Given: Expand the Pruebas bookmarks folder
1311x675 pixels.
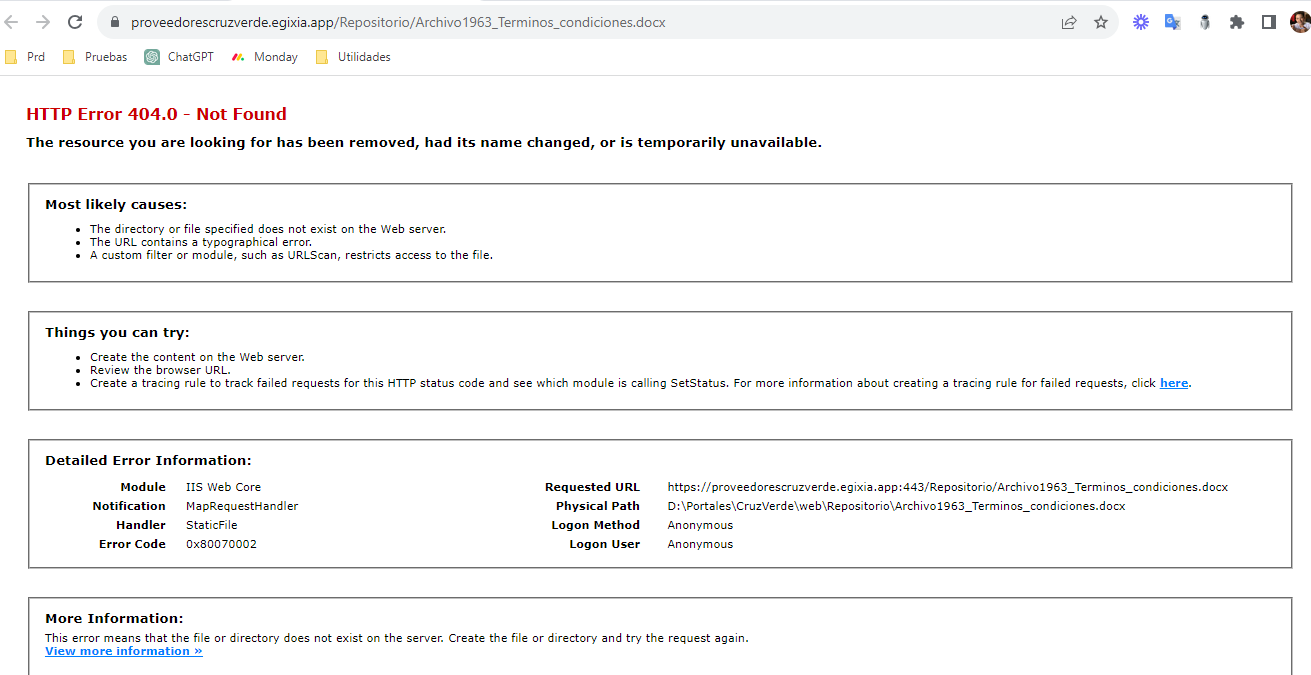Looking at the screenshot, I should tap(95, 57).
